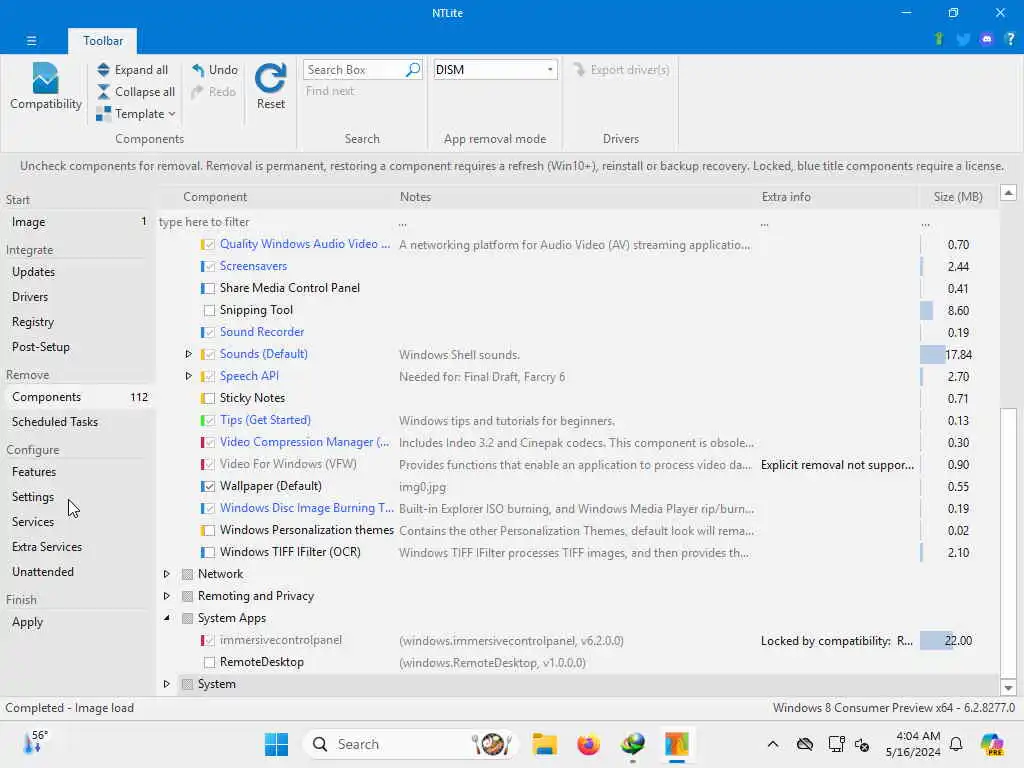Viewport: 1024px width, 768px height.
Task: Open the Template dropdown
Action: pyautogui.click(x=136, y=114)
